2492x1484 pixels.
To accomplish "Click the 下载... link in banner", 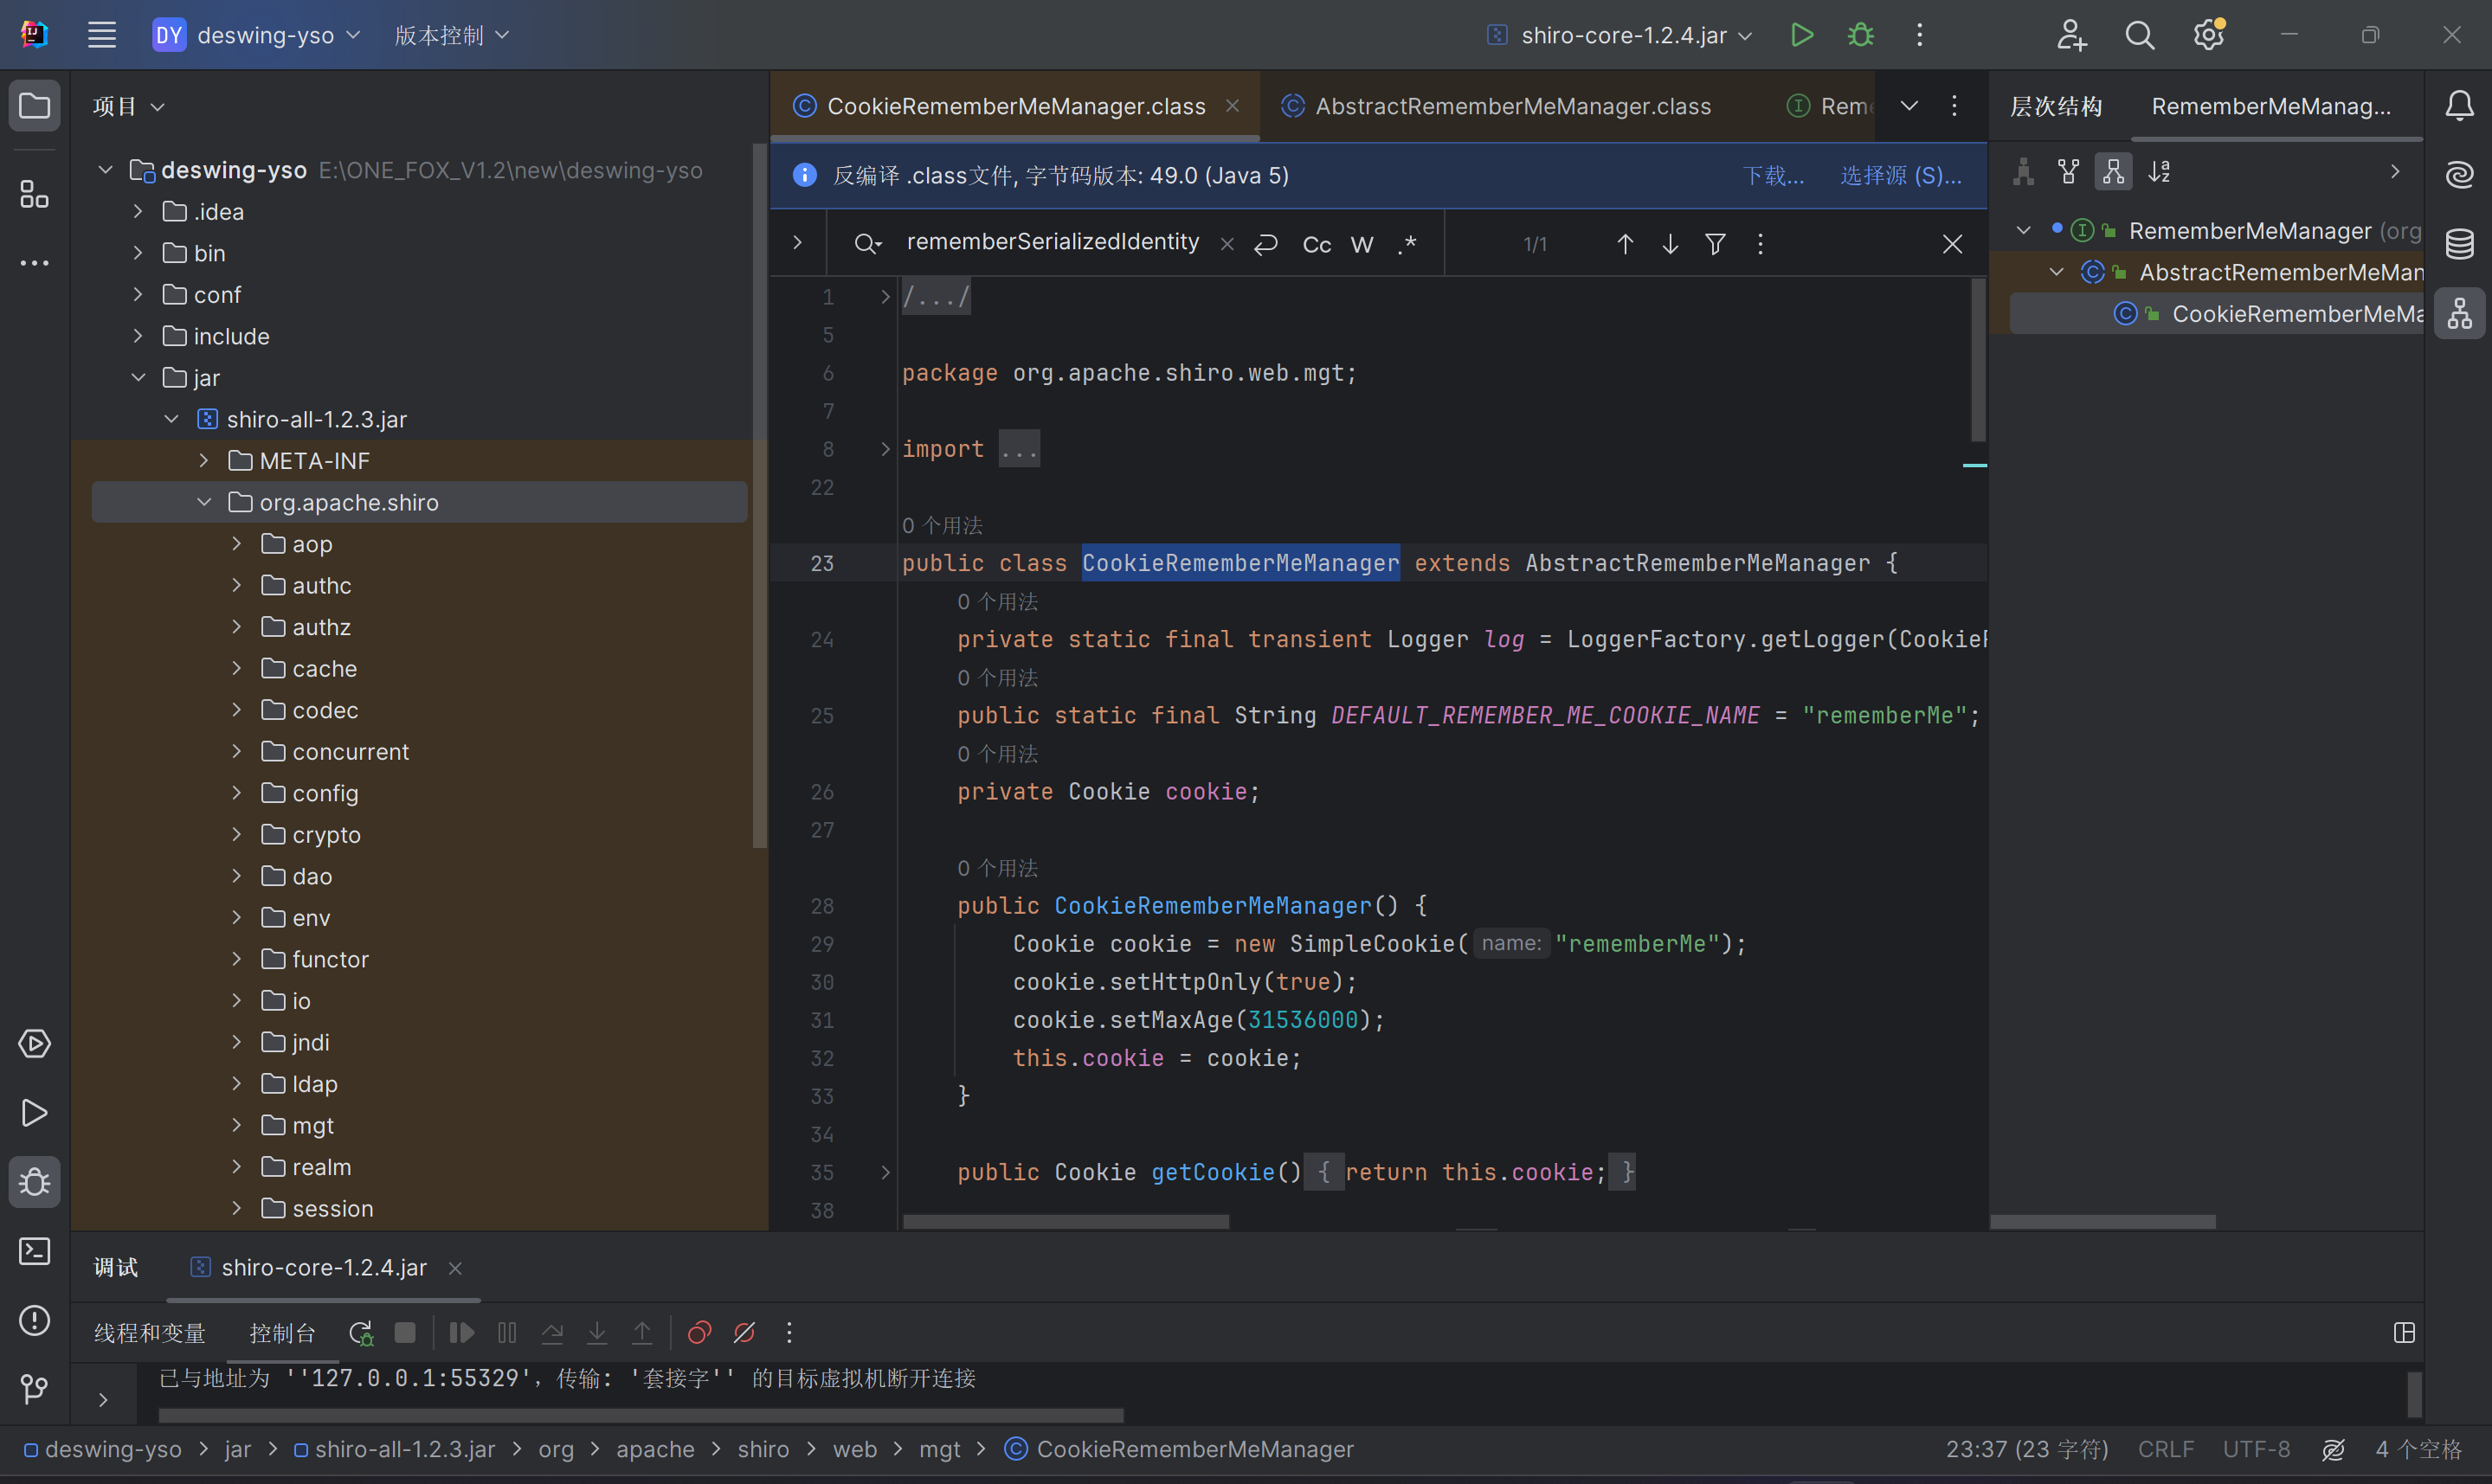I will (1773, 175).
